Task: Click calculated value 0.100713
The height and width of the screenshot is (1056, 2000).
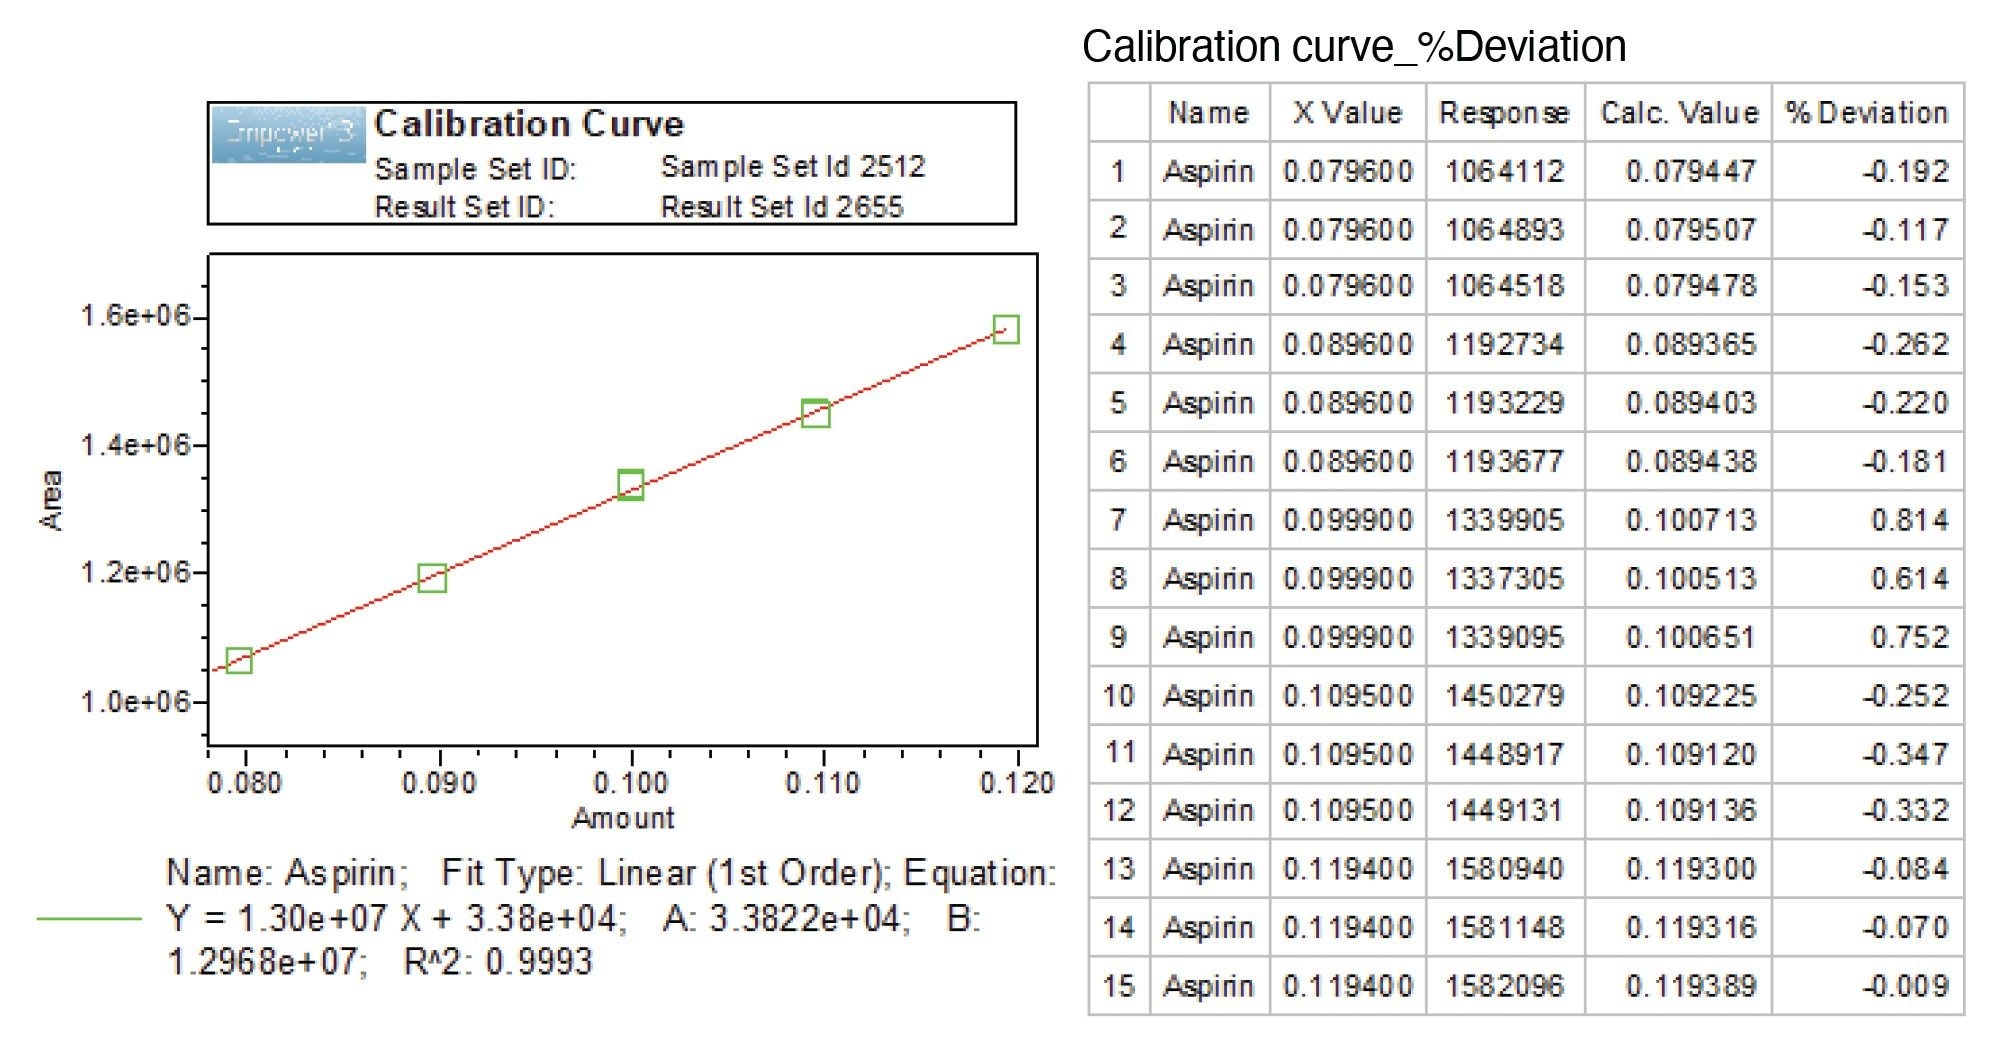Action: tap(1691, 520)
